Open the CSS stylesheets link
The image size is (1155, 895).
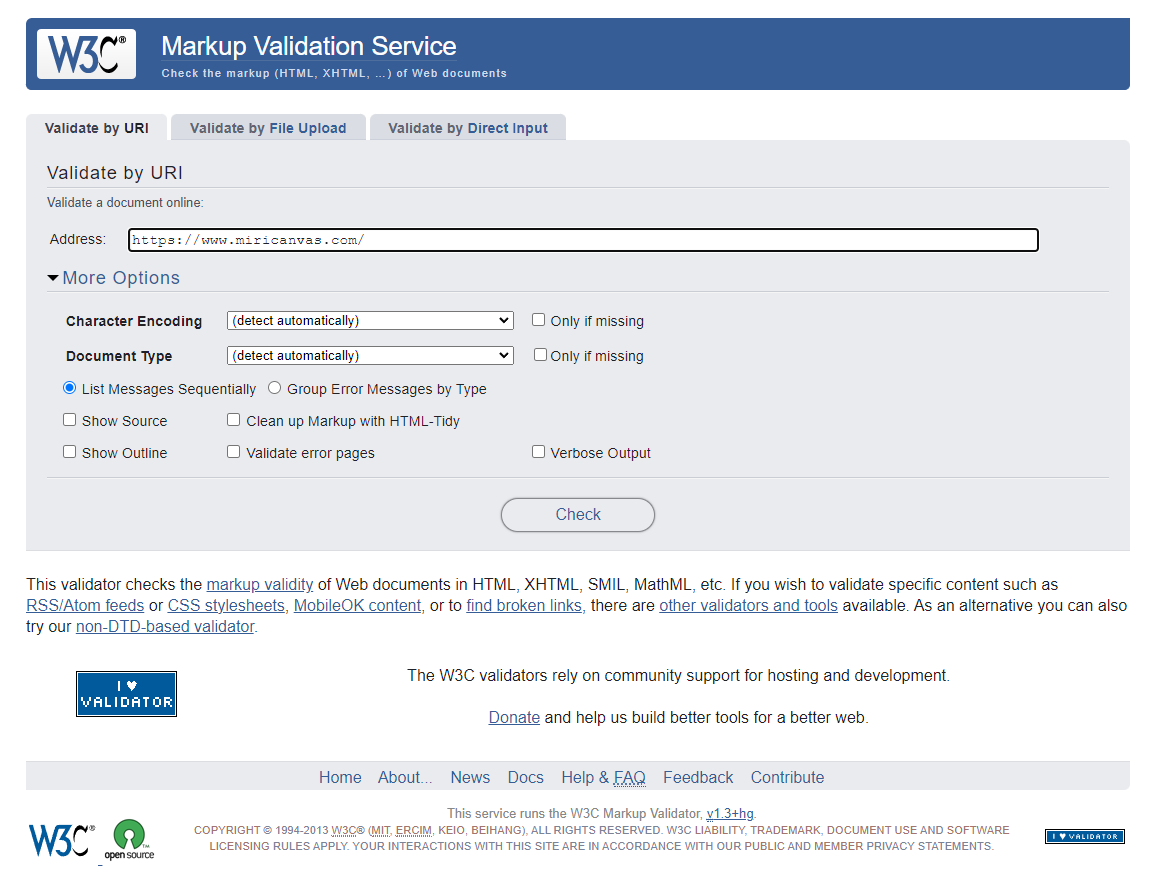pyautogui.click(x=226, y=606)
